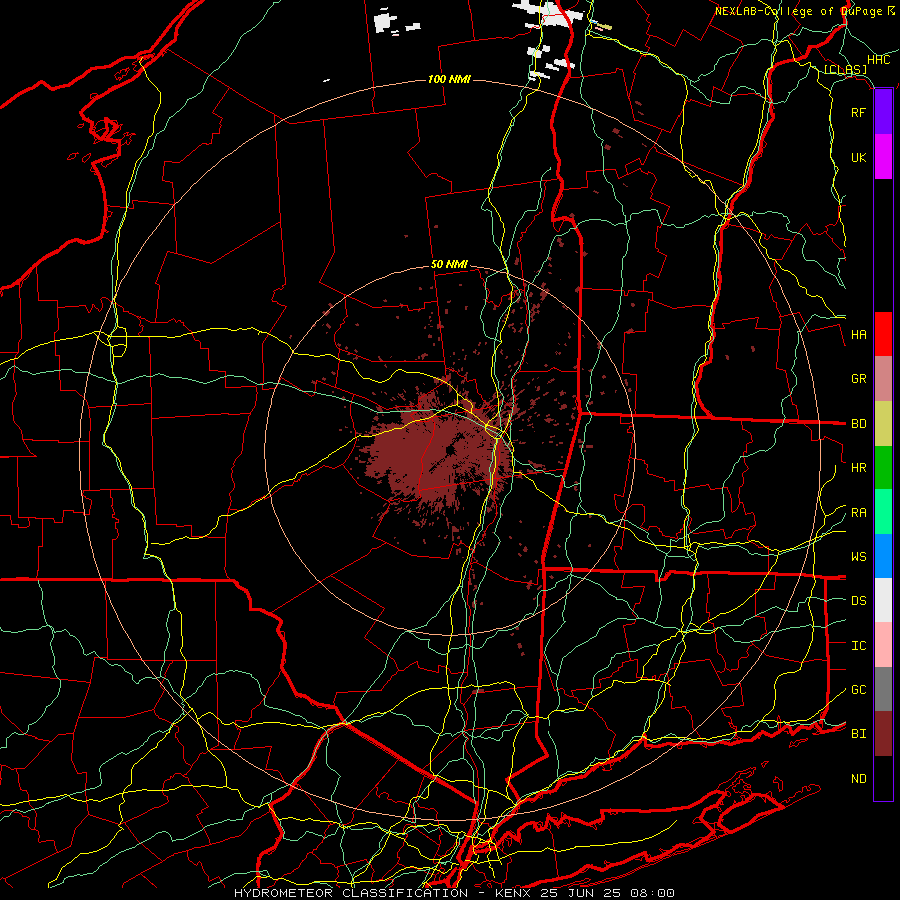Select the GC gray legend swatch
This screenshot has height=900, width=900.
point(883,689)
